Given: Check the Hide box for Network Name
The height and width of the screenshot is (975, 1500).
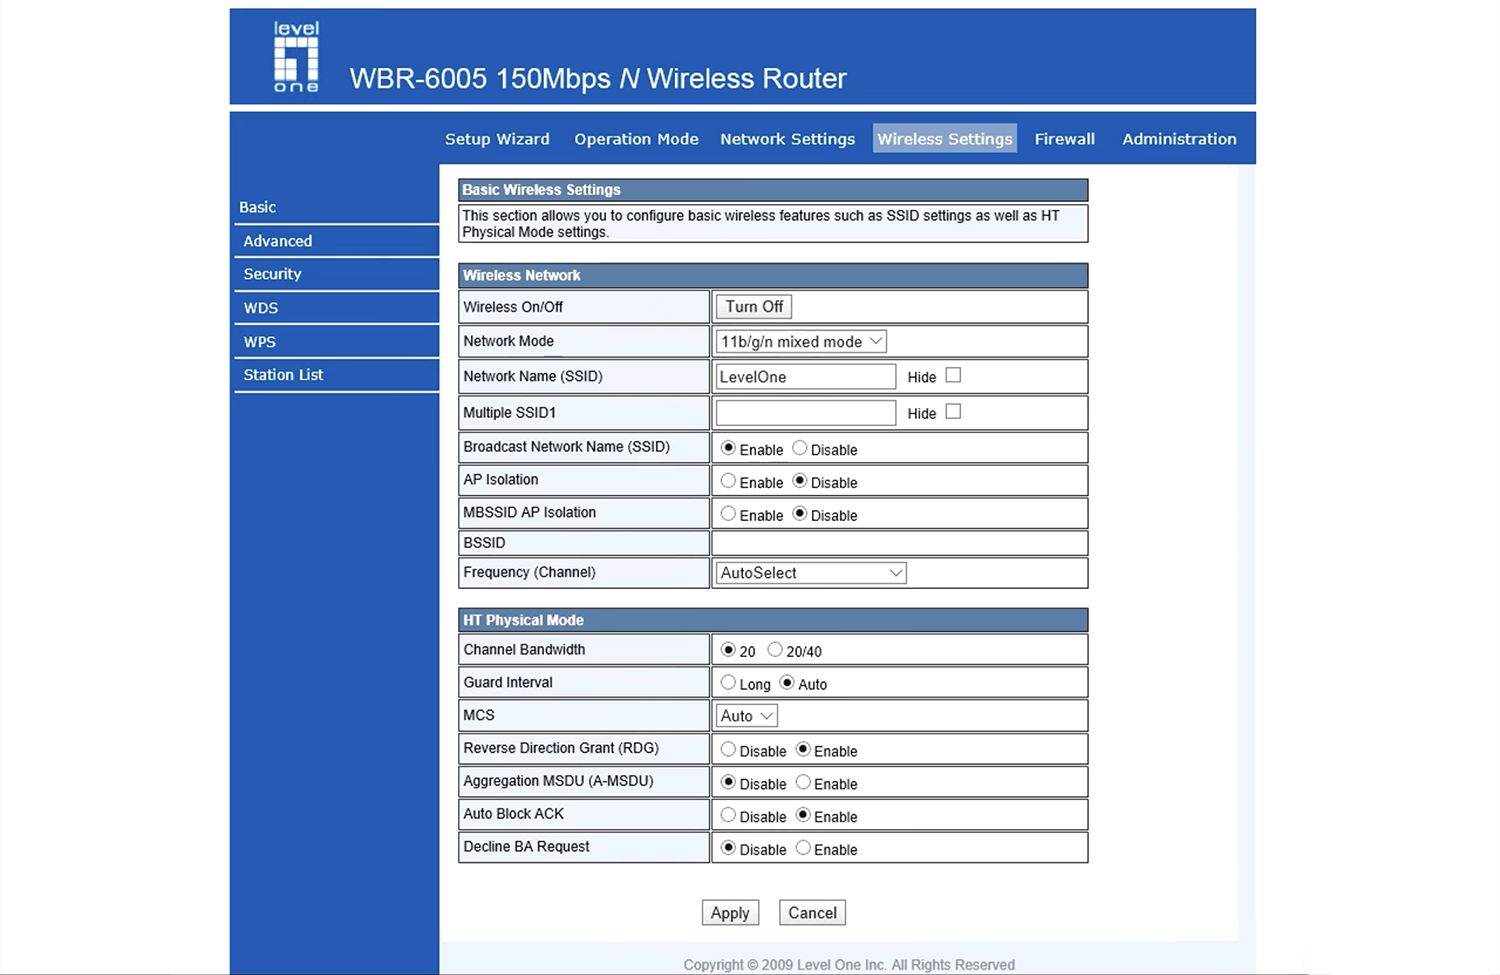Looking at the screenshot, I should 953,376.
